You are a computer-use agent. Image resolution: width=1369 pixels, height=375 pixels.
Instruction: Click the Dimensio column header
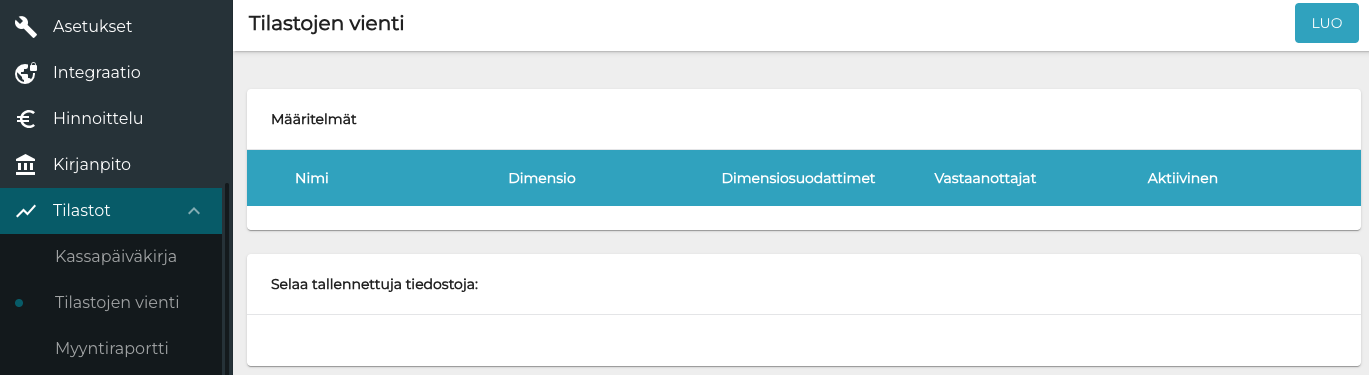[x=542, y=178]
